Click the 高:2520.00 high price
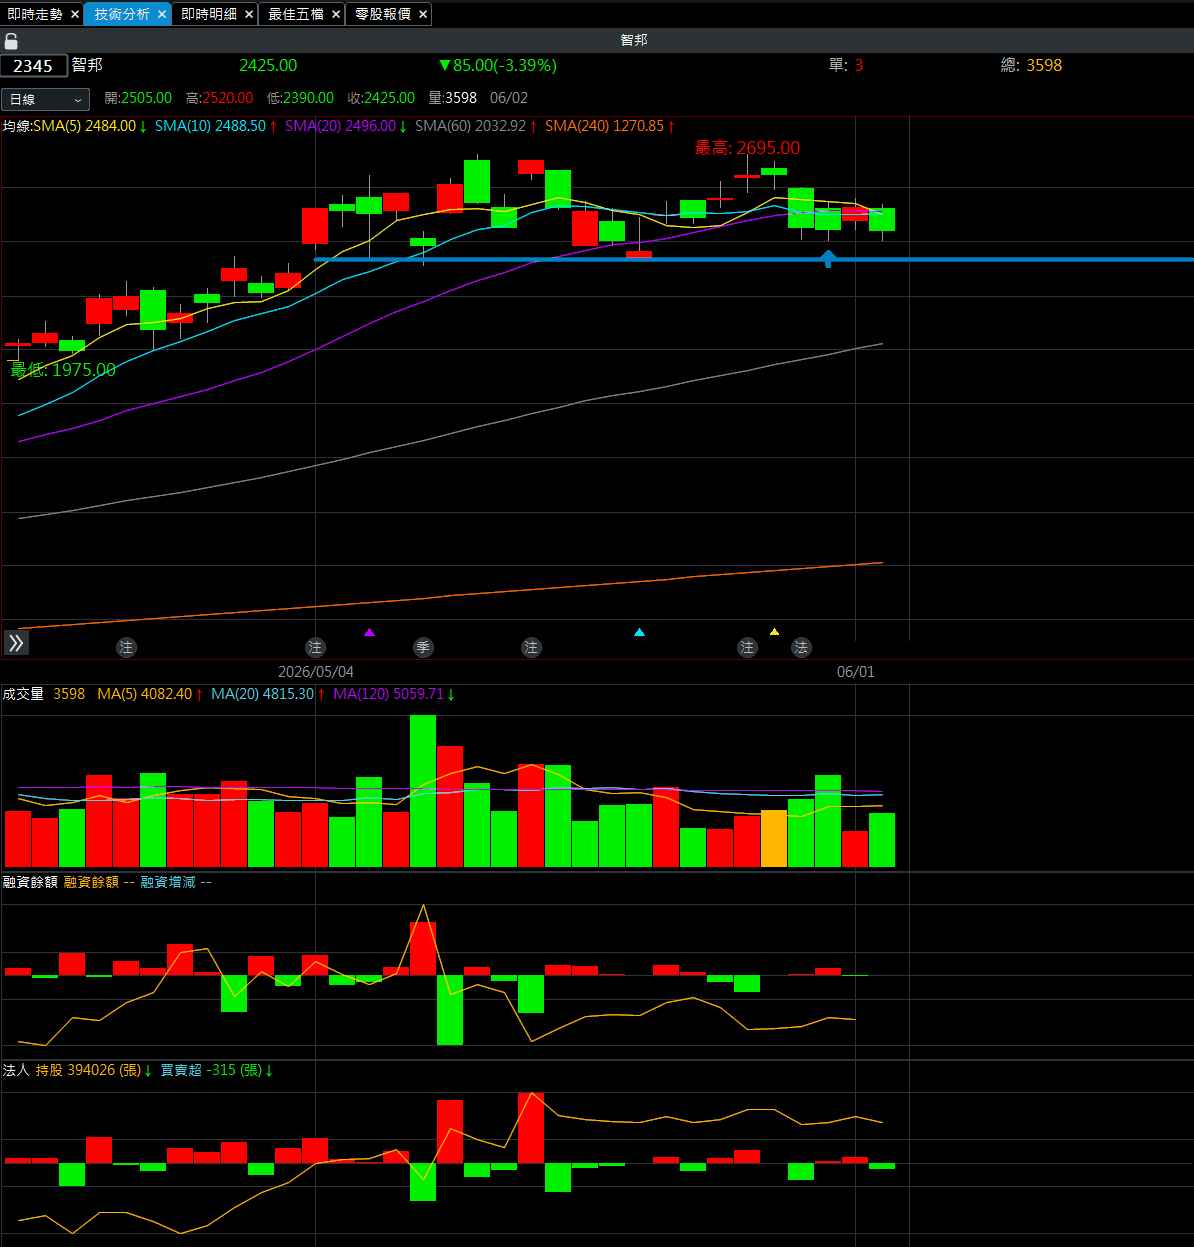The width and height of the screenshot is (1194, 1247). click(x=219, y=98)
